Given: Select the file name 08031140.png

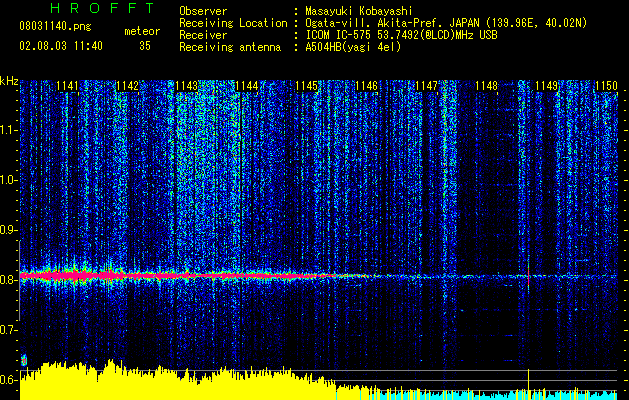Looking at the screenshot, I should [x=55, y=27].
